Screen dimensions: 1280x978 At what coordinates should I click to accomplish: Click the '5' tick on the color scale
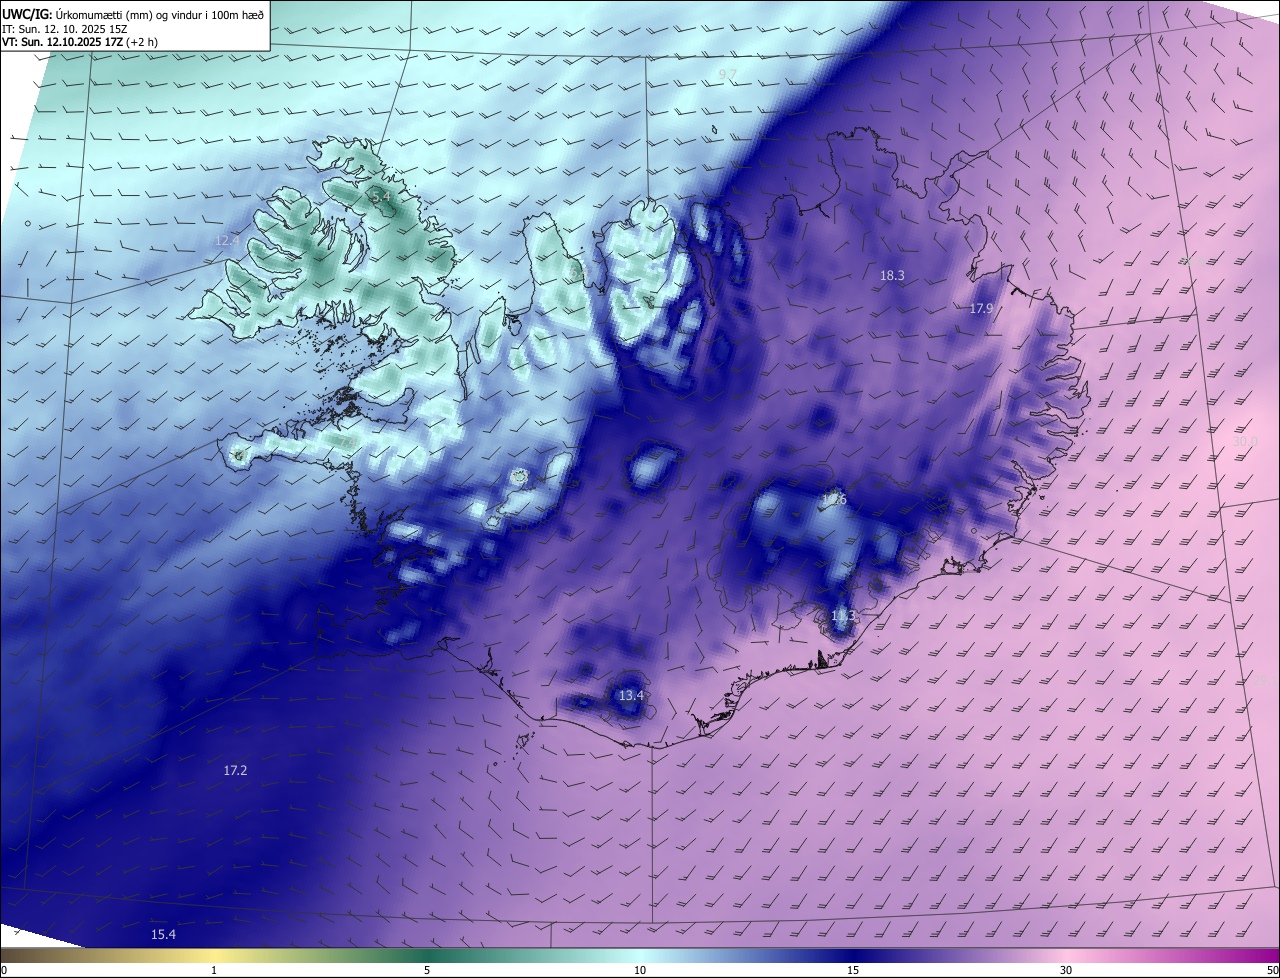tap(427, 970)
